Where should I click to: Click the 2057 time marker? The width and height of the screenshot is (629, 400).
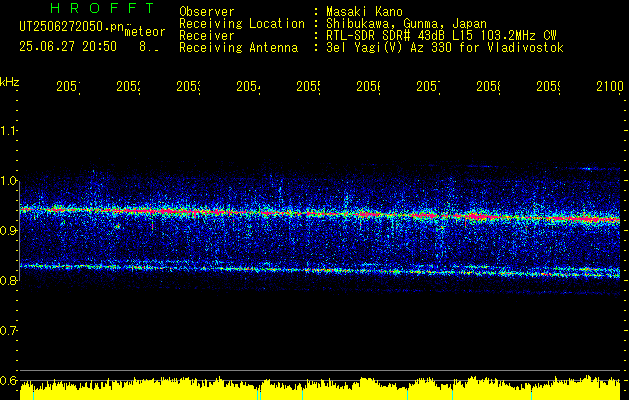(428, 86)
